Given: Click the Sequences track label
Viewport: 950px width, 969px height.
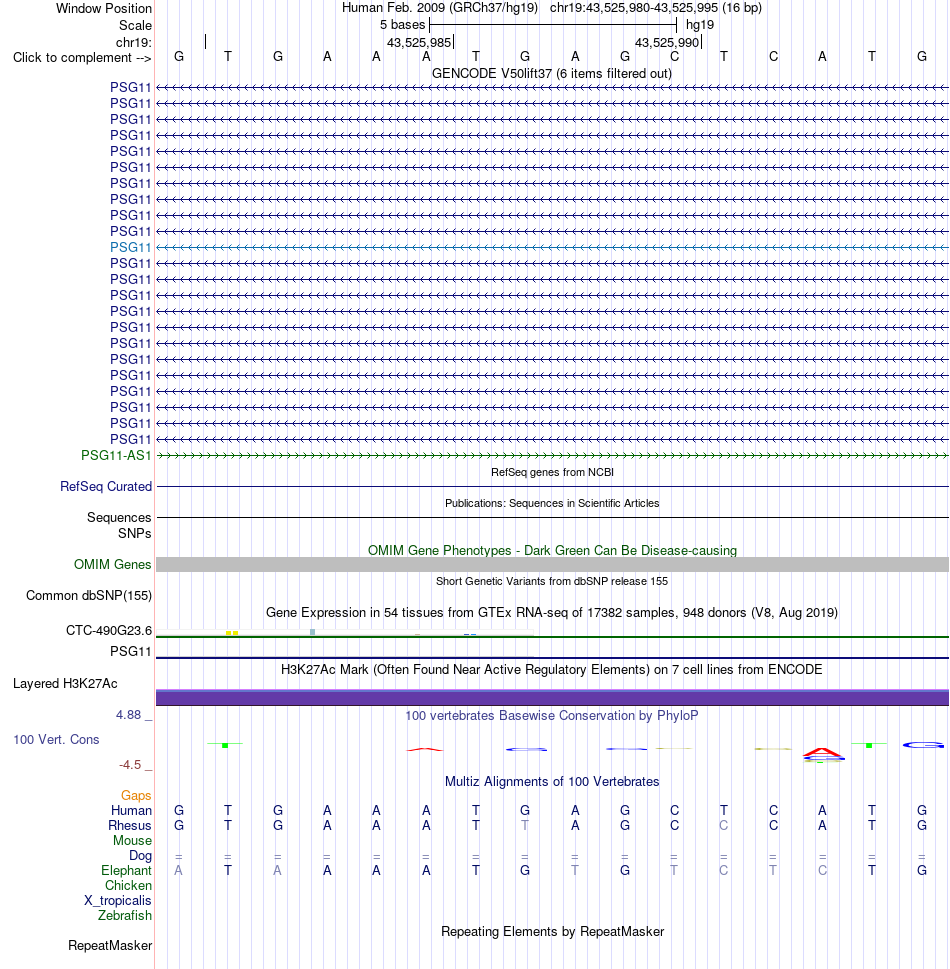Looking at the screenshot, I should 119,517.
